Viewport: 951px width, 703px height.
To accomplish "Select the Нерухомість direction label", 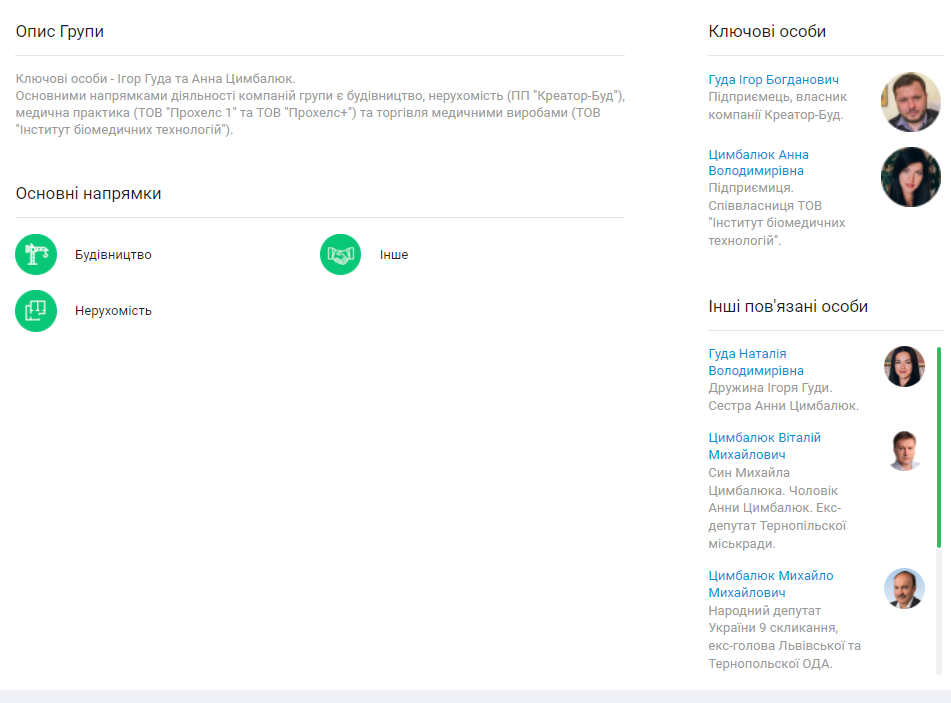I will click(113, 311).
